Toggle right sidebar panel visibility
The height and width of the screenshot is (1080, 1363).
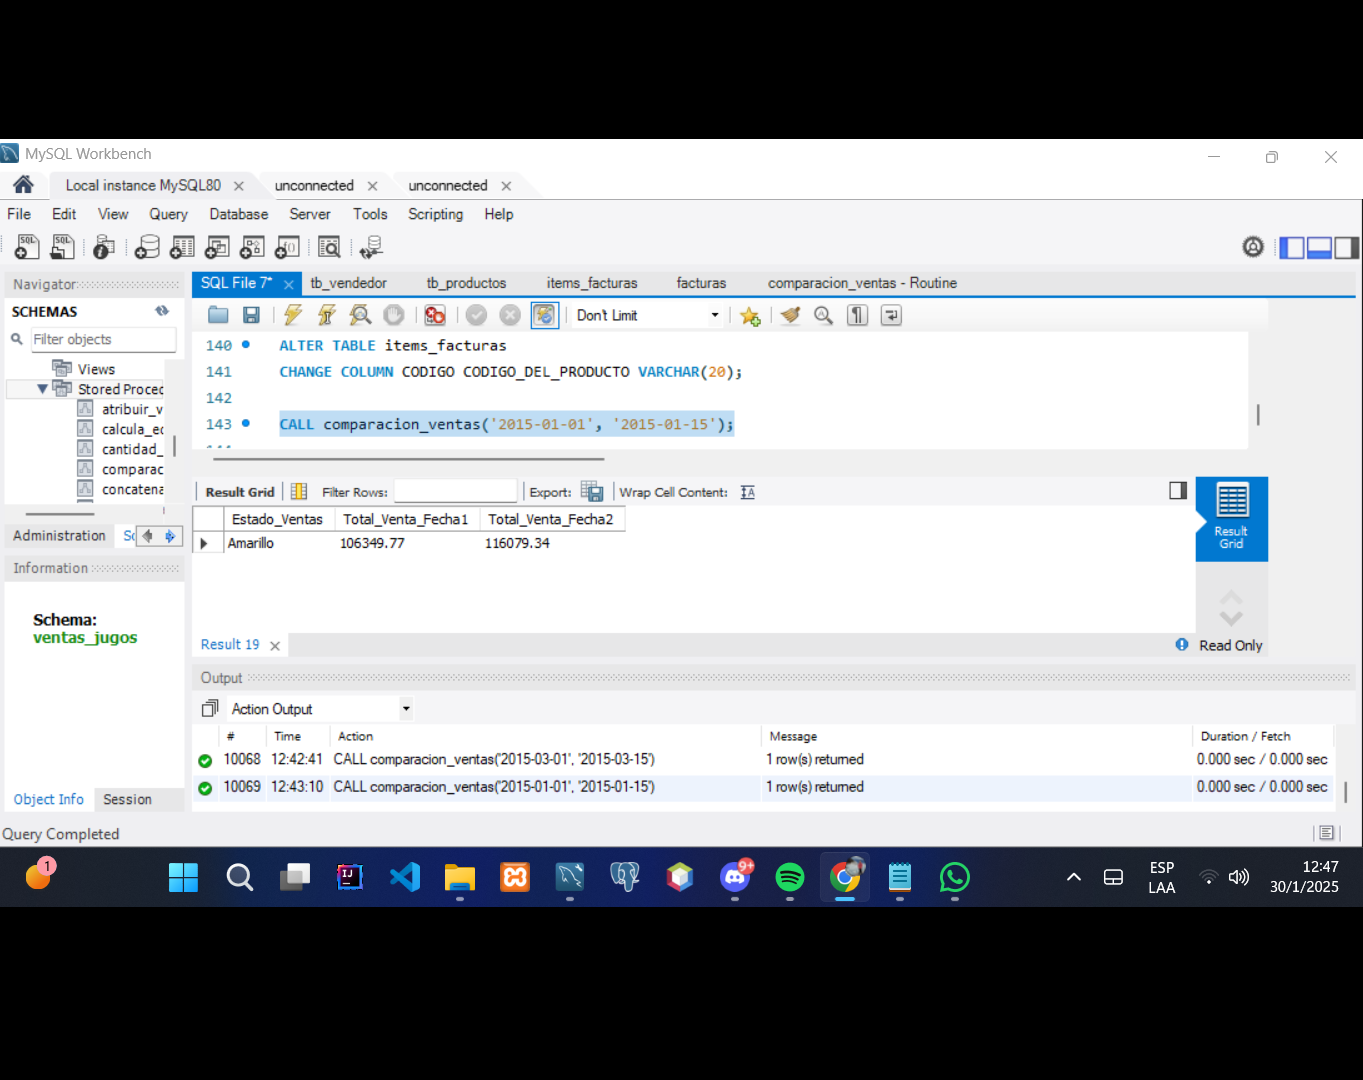[x=1347, y=247]
